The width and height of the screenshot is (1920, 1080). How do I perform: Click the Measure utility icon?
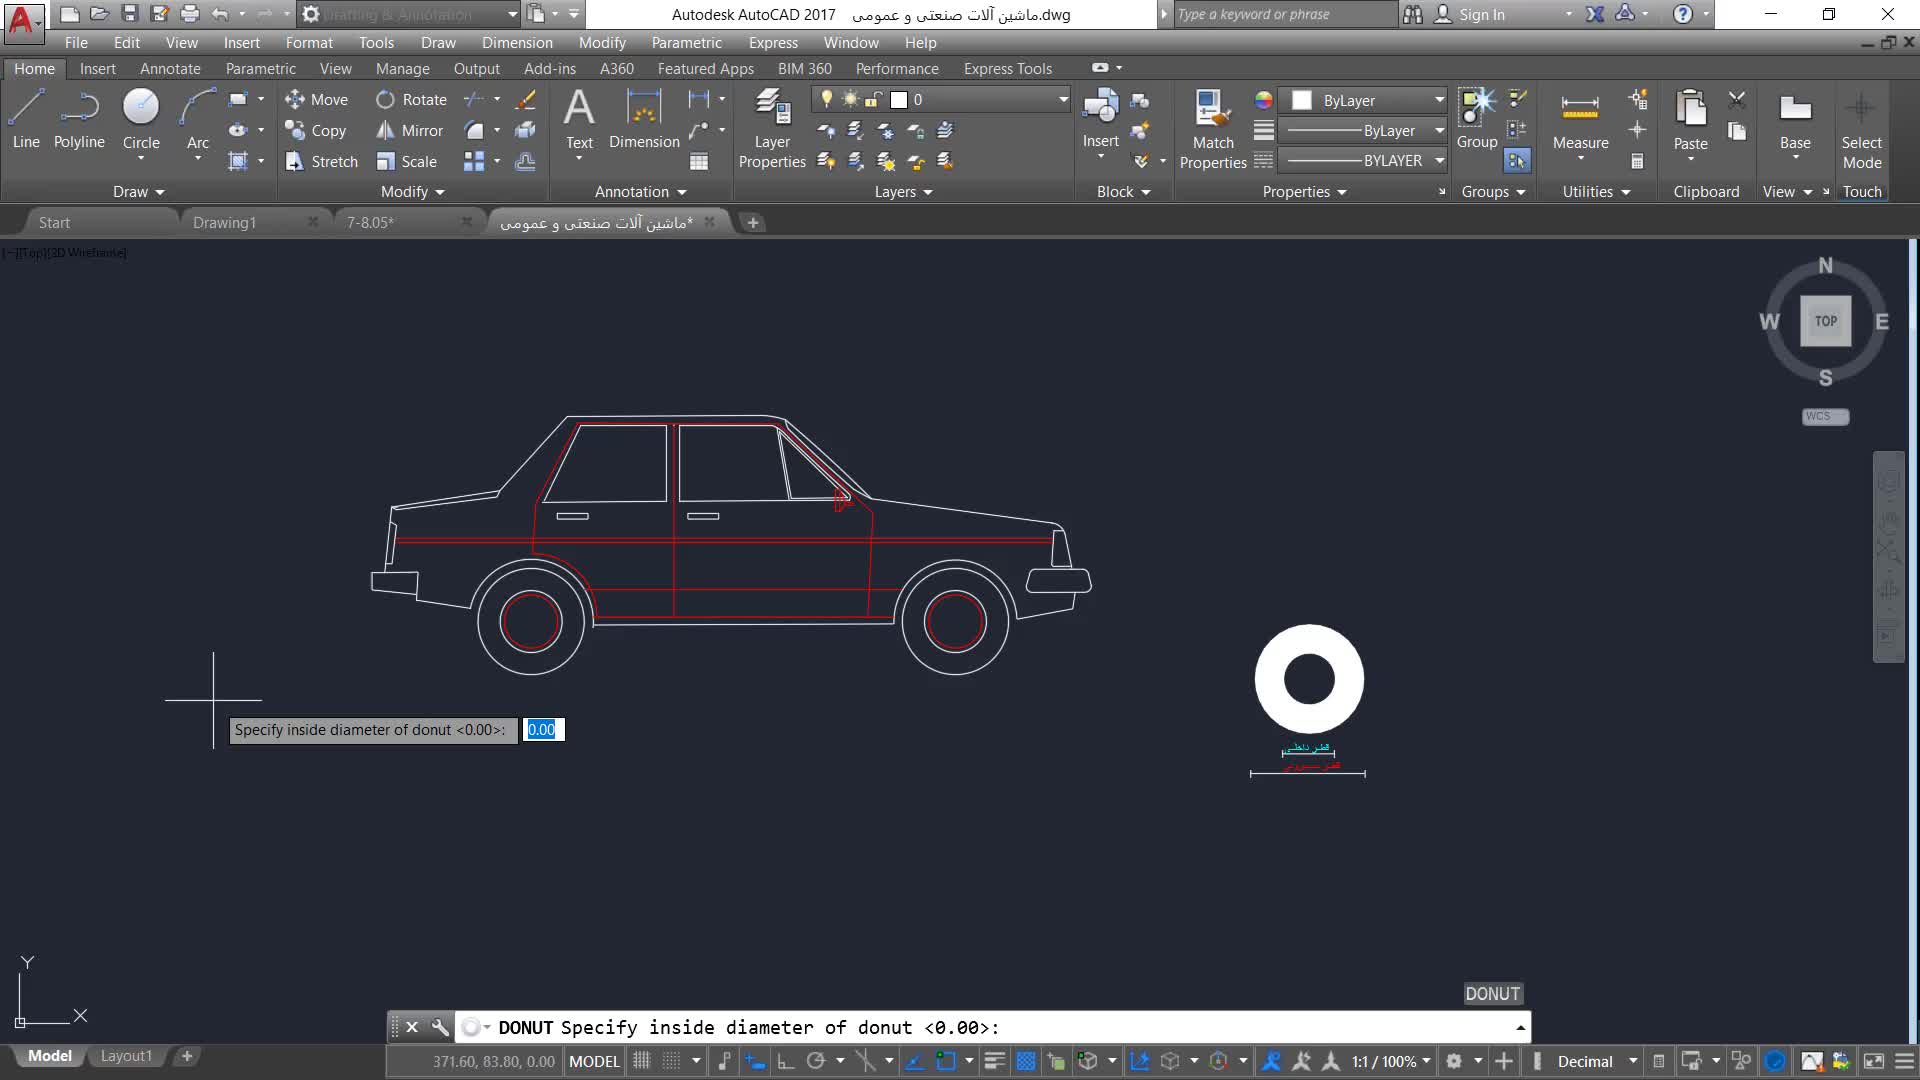point(1580,108)
